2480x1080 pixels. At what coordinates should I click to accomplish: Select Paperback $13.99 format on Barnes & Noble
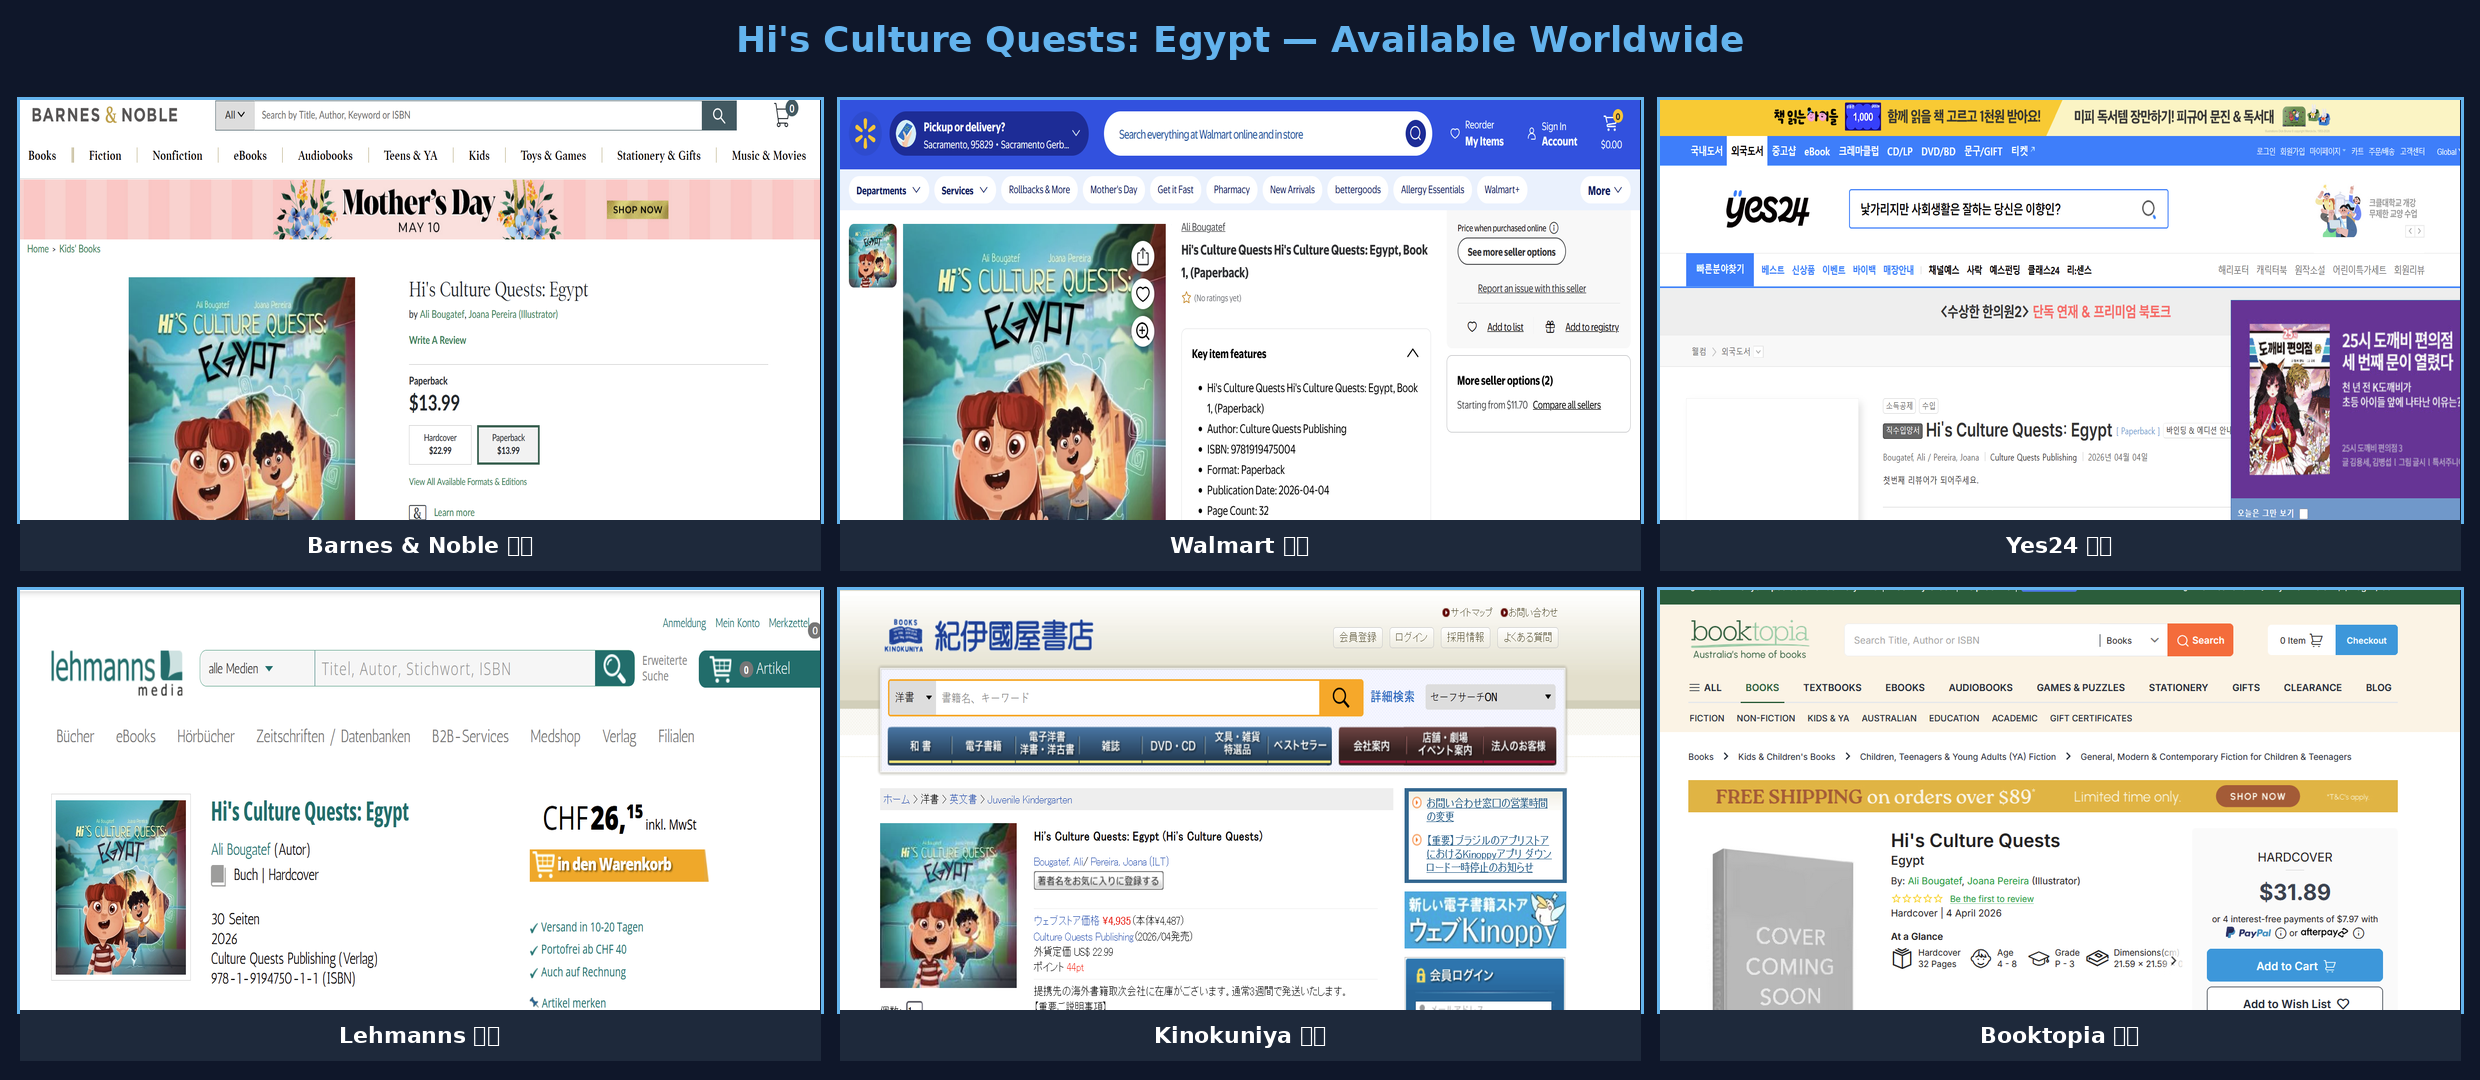pyautogui.click(x=508, y=445)
